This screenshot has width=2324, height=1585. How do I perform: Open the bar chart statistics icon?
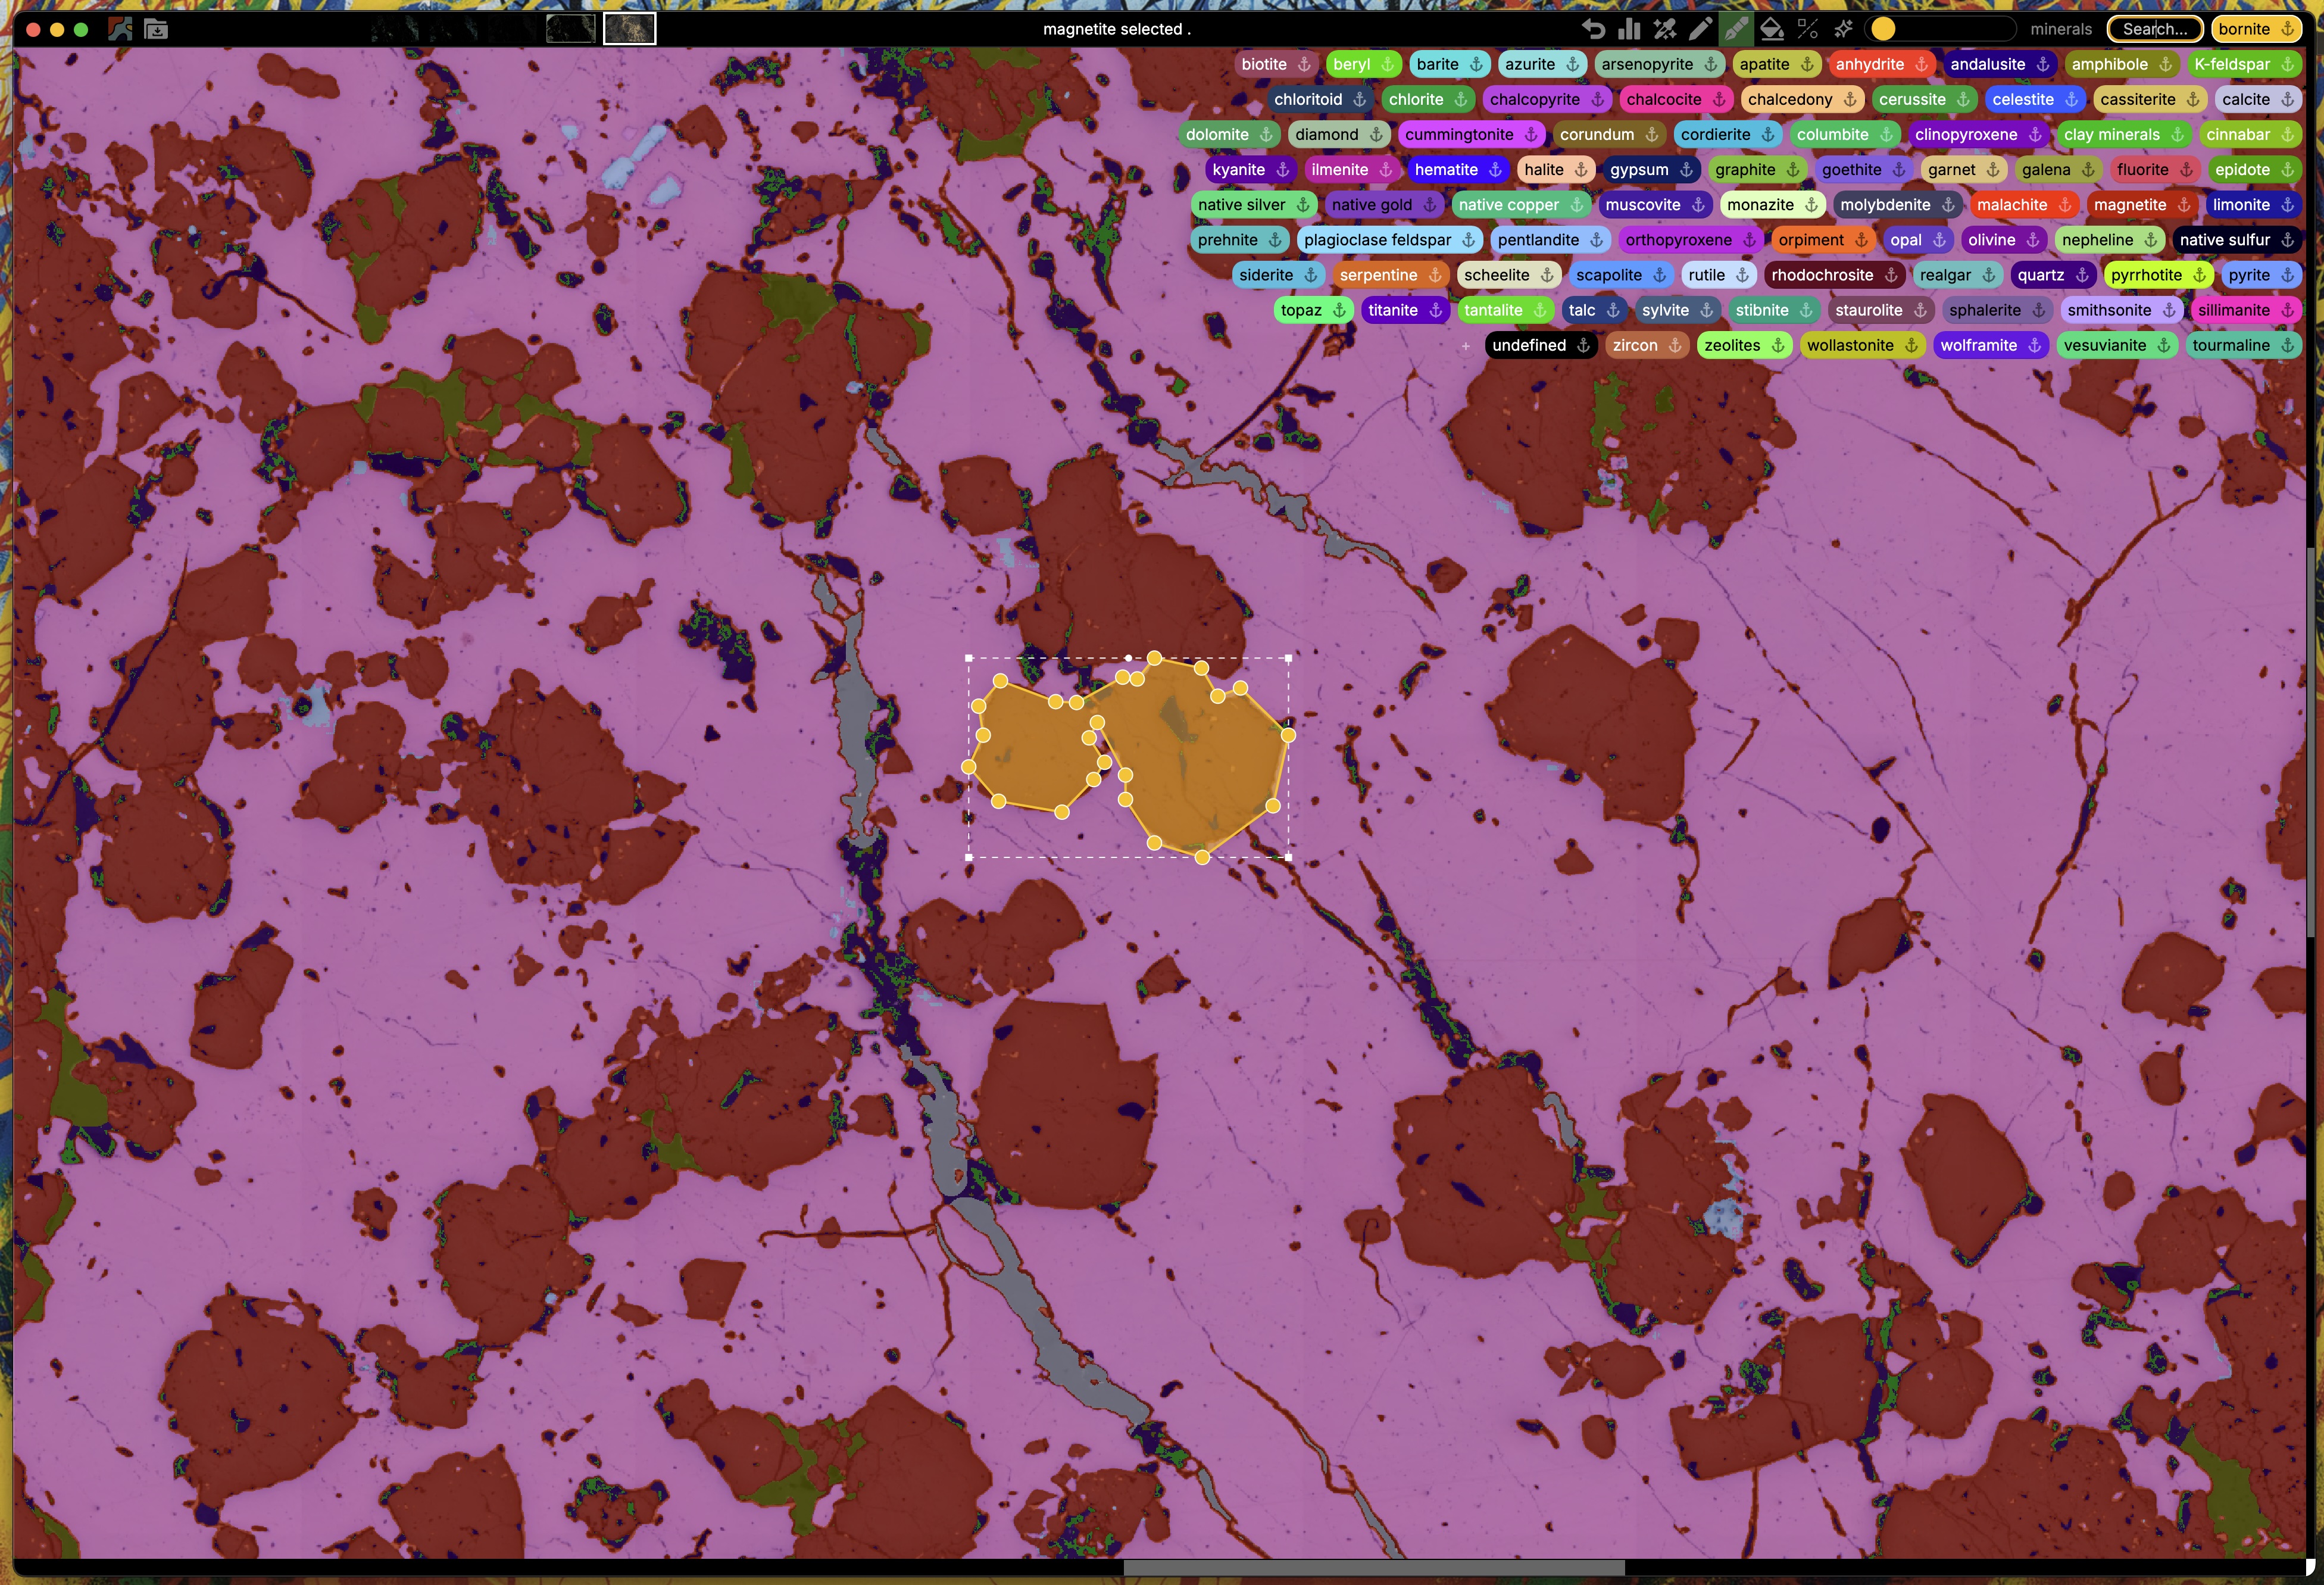coord(1629,29)
